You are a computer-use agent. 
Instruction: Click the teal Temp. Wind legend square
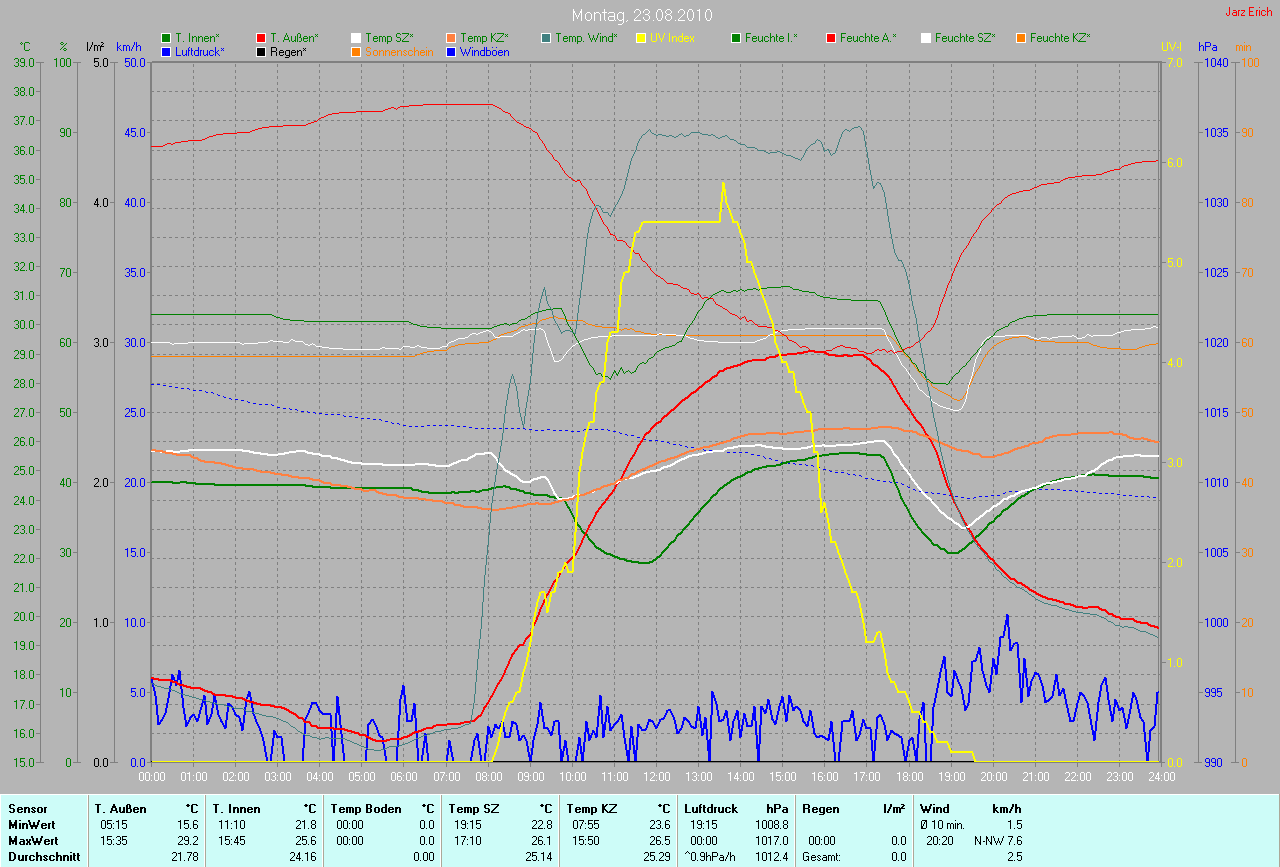[x=546, y=38]
